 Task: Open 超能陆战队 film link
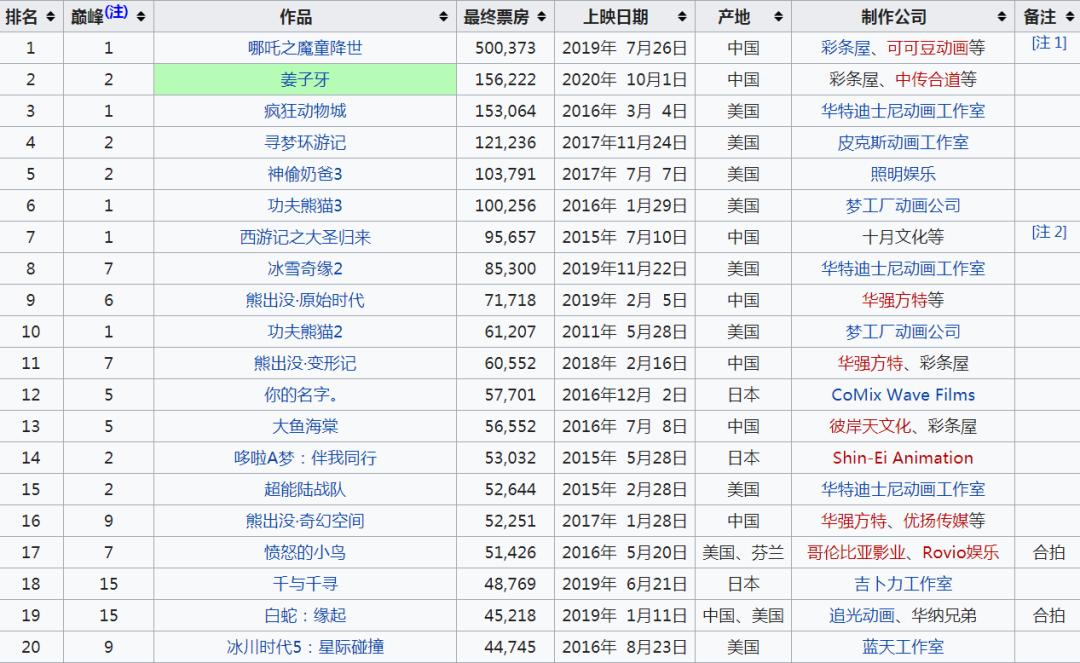coord(305,490)
